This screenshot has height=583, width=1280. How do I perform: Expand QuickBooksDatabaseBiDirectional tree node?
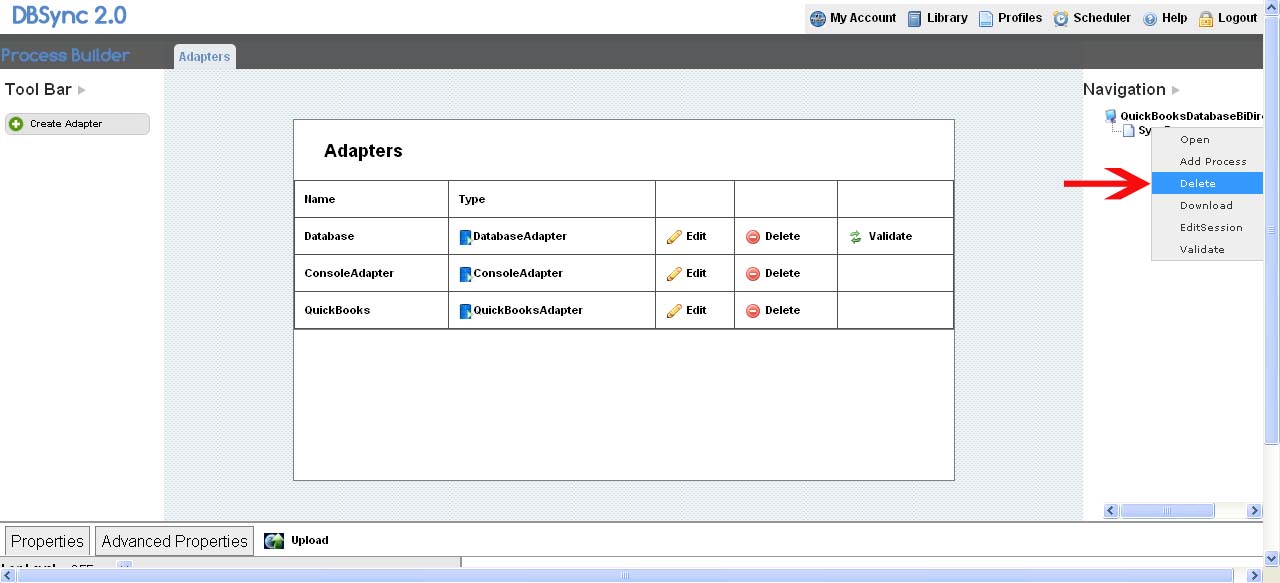1110,117
